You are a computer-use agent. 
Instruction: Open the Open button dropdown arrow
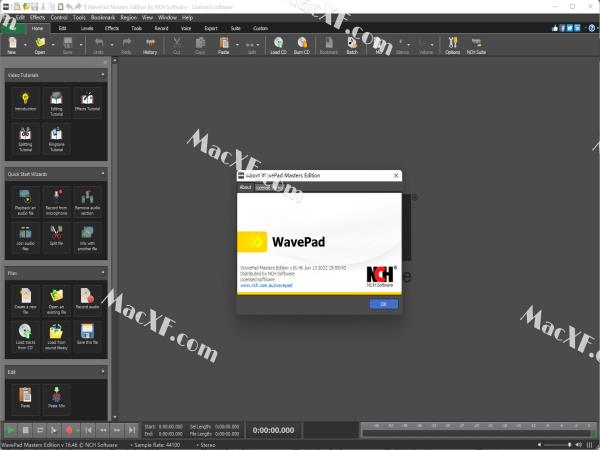(x=53, y=45)
